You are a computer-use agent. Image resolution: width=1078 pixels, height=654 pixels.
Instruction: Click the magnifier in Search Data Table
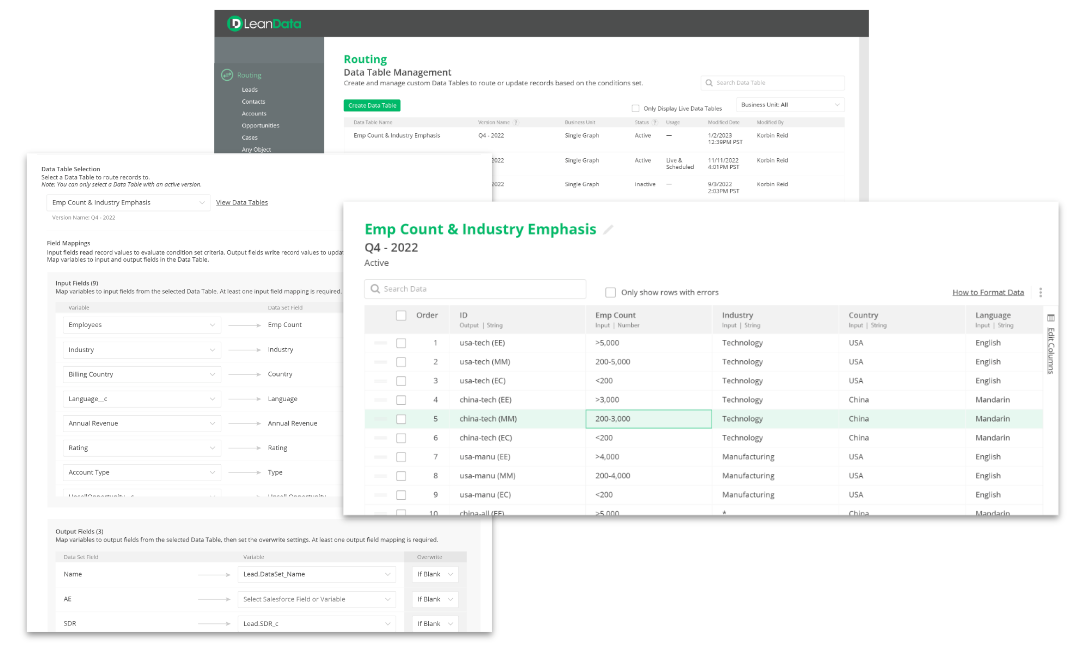[709, 83]
